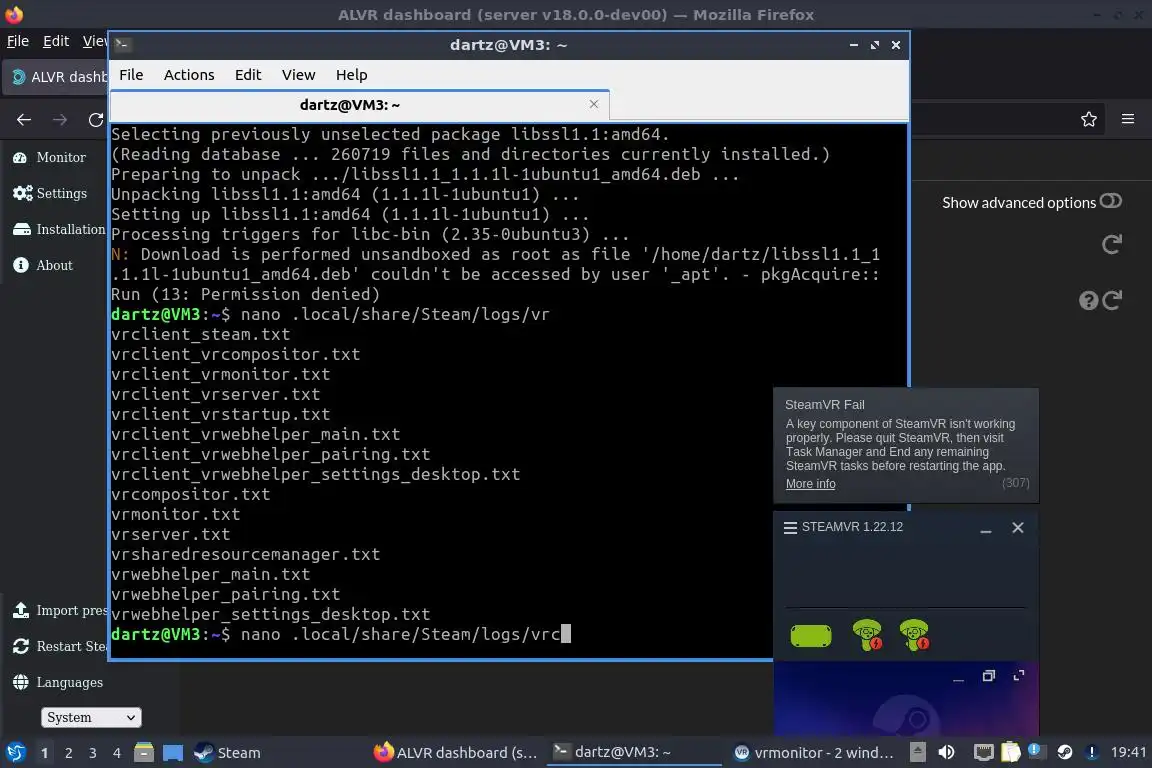Click Restart SteamVR in ALVR sidebar
Viewport: 1152px width, 768px height.
coord(60,646)
